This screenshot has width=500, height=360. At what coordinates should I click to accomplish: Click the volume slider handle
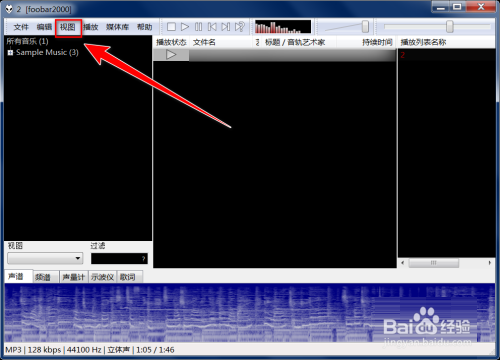click(365, 27)
